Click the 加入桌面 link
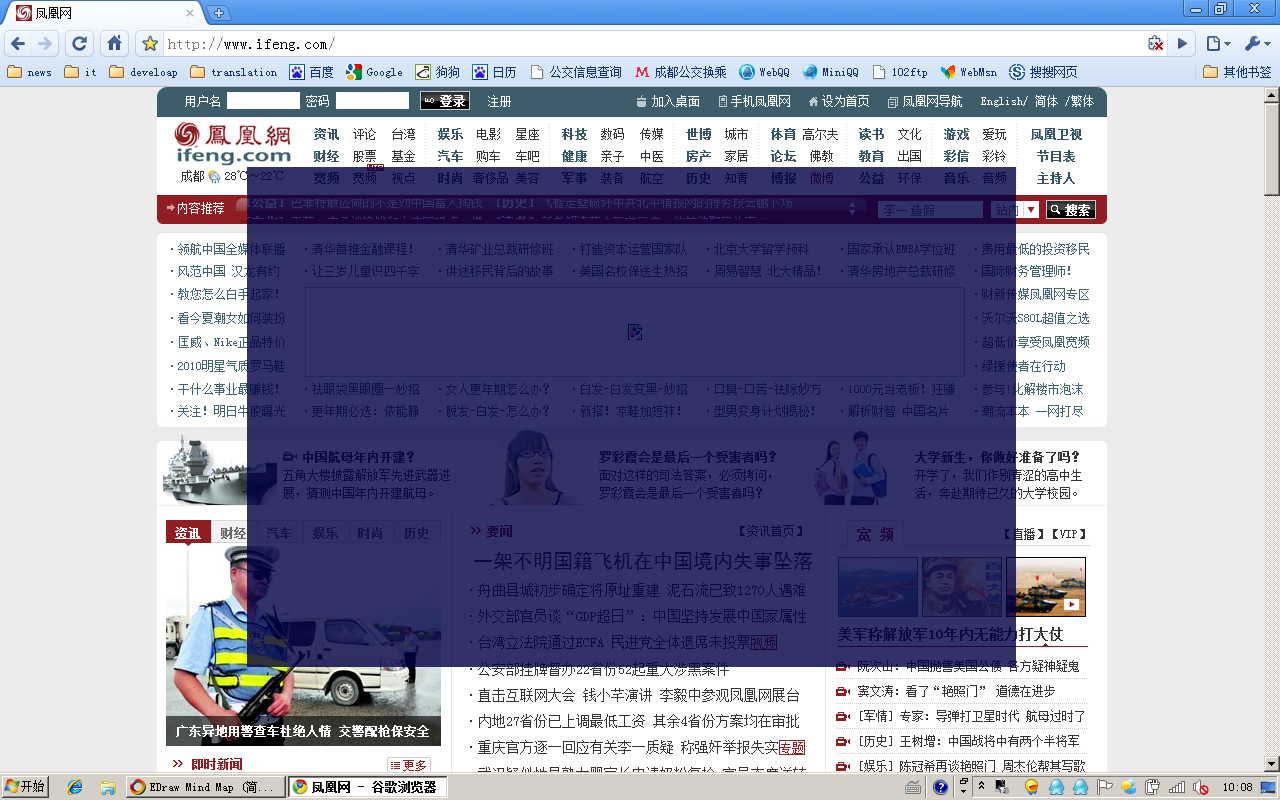 coord(668,101)
